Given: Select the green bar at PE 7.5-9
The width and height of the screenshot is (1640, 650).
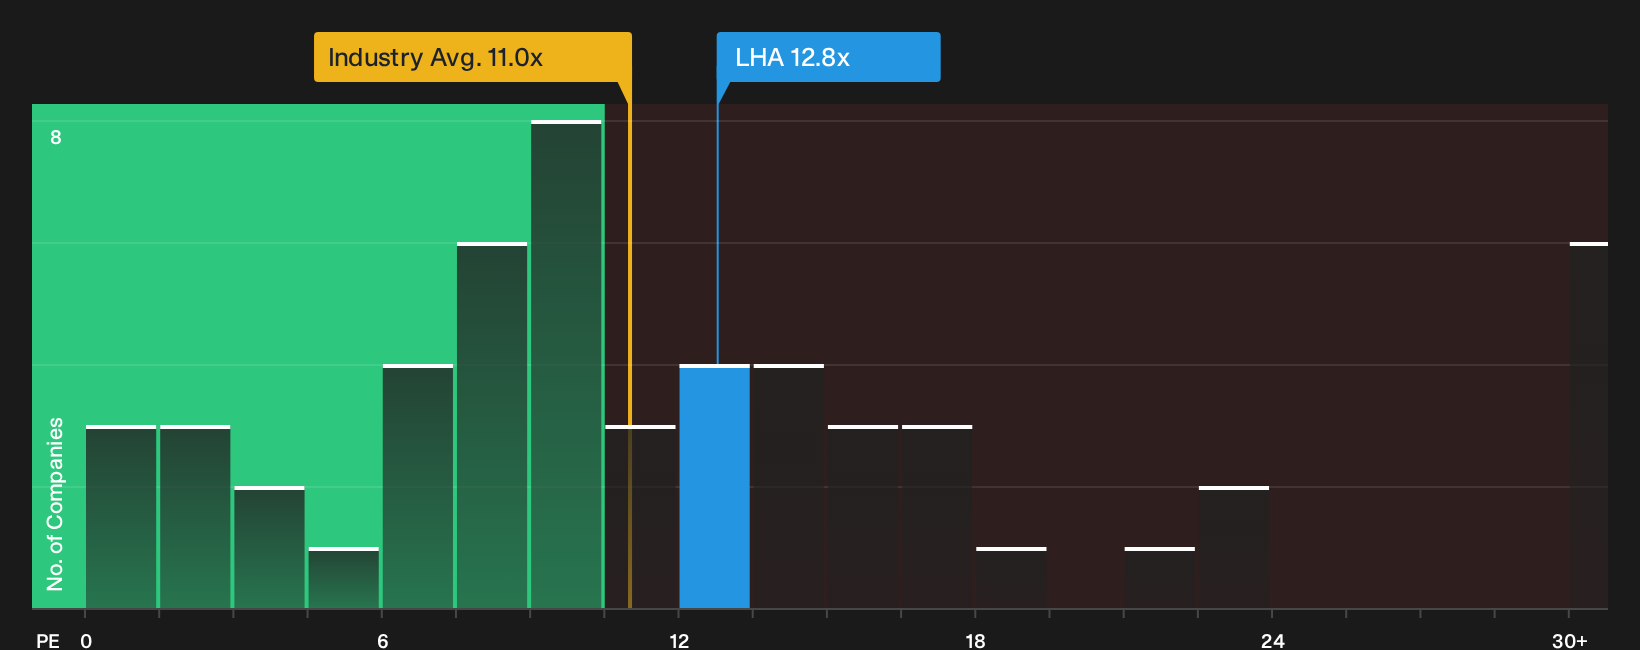Looking at the screenshot, I should coord(492,425).
